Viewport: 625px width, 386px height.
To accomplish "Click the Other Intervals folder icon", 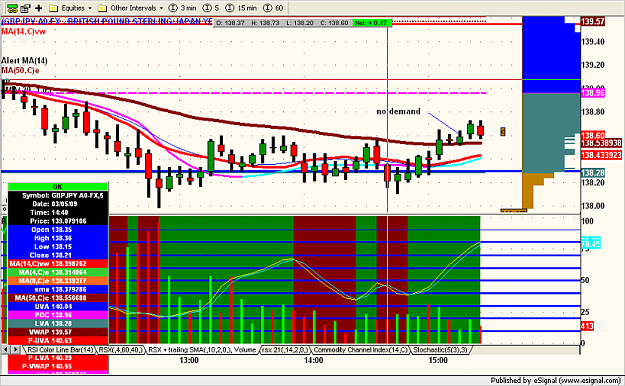I will 102,8.
